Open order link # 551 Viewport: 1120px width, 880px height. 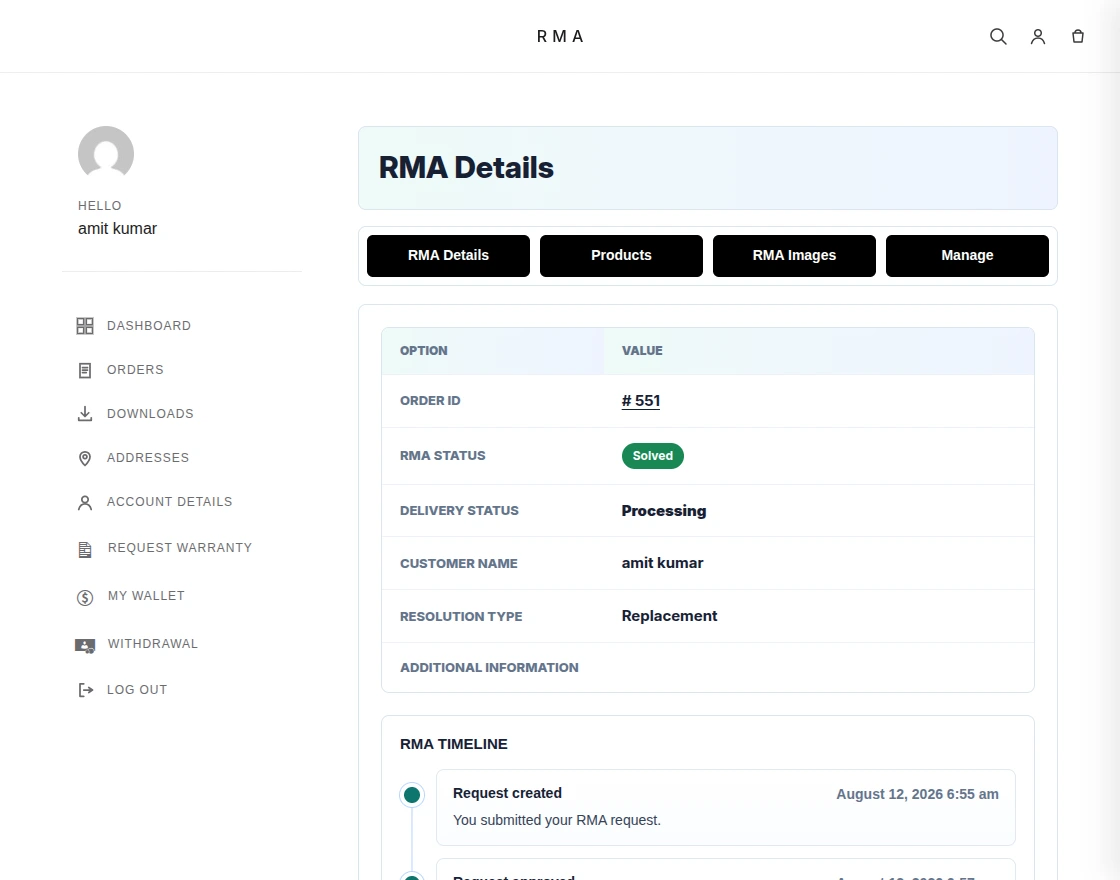point(641,401)
